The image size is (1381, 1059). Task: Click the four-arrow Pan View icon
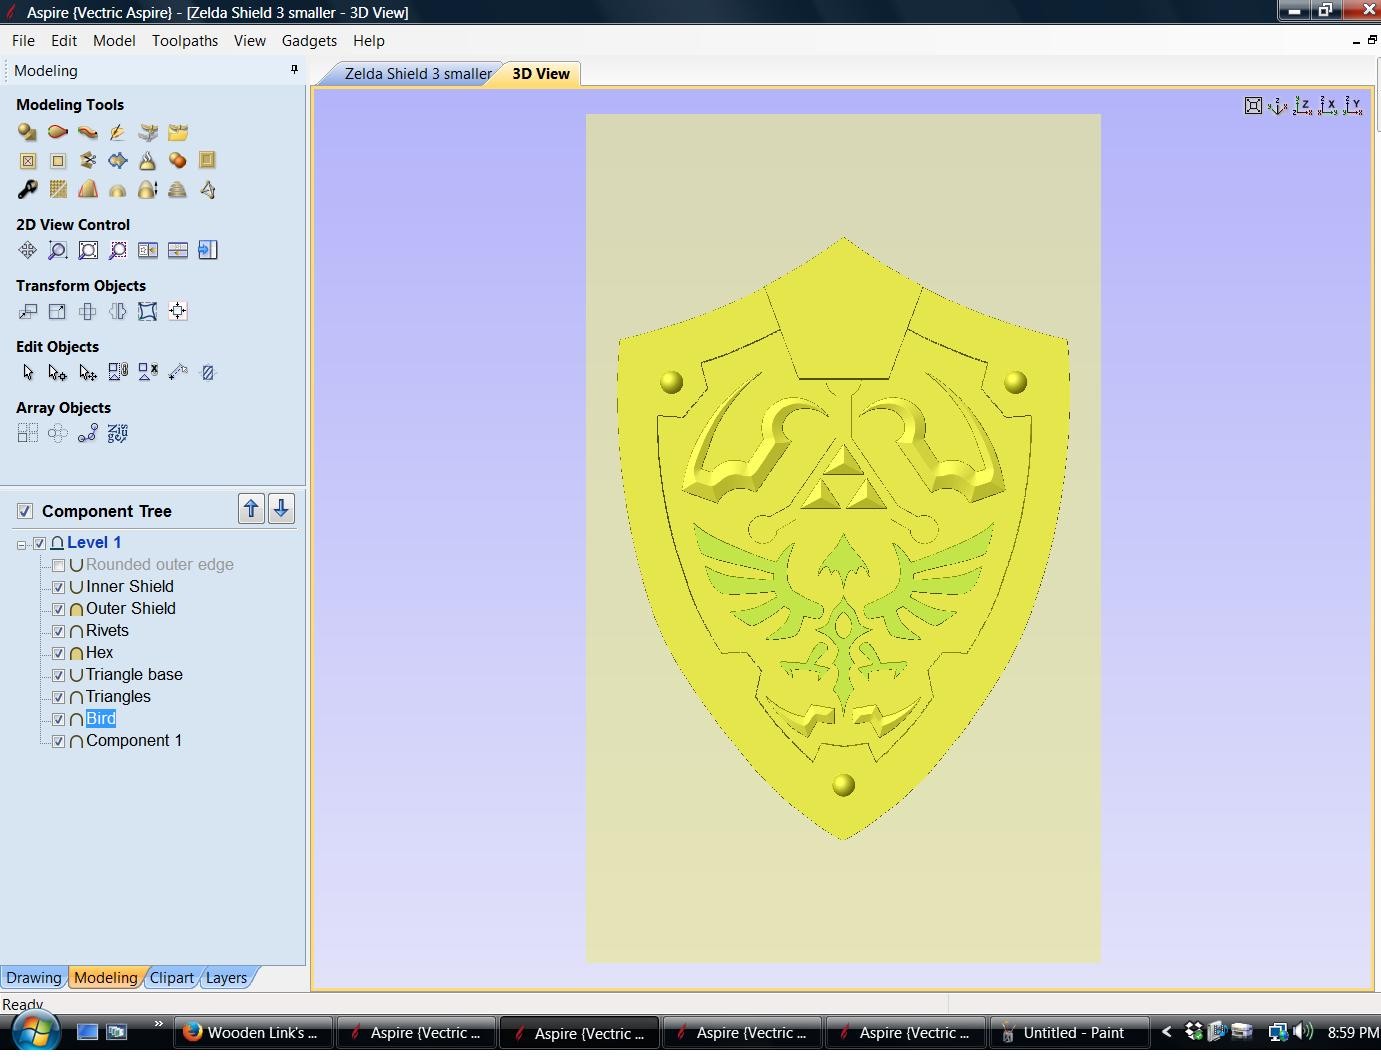pyautogui.click(x=28, y=250)
